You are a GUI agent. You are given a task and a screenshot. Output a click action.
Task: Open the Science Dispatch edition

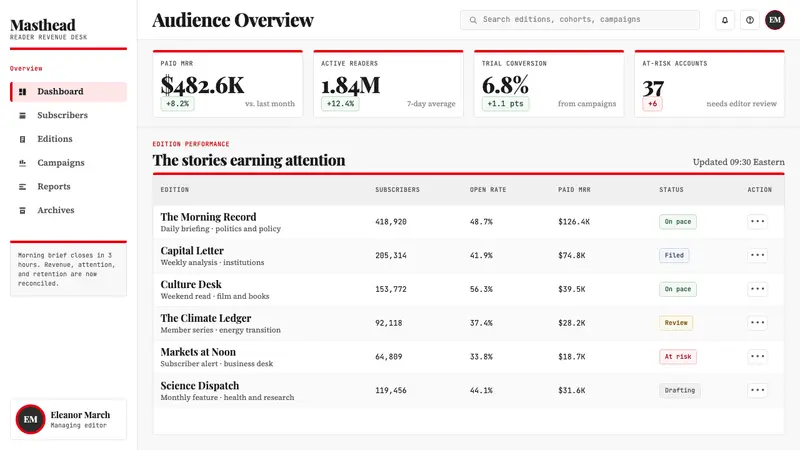pyautogui.click(x=199, y=385)
